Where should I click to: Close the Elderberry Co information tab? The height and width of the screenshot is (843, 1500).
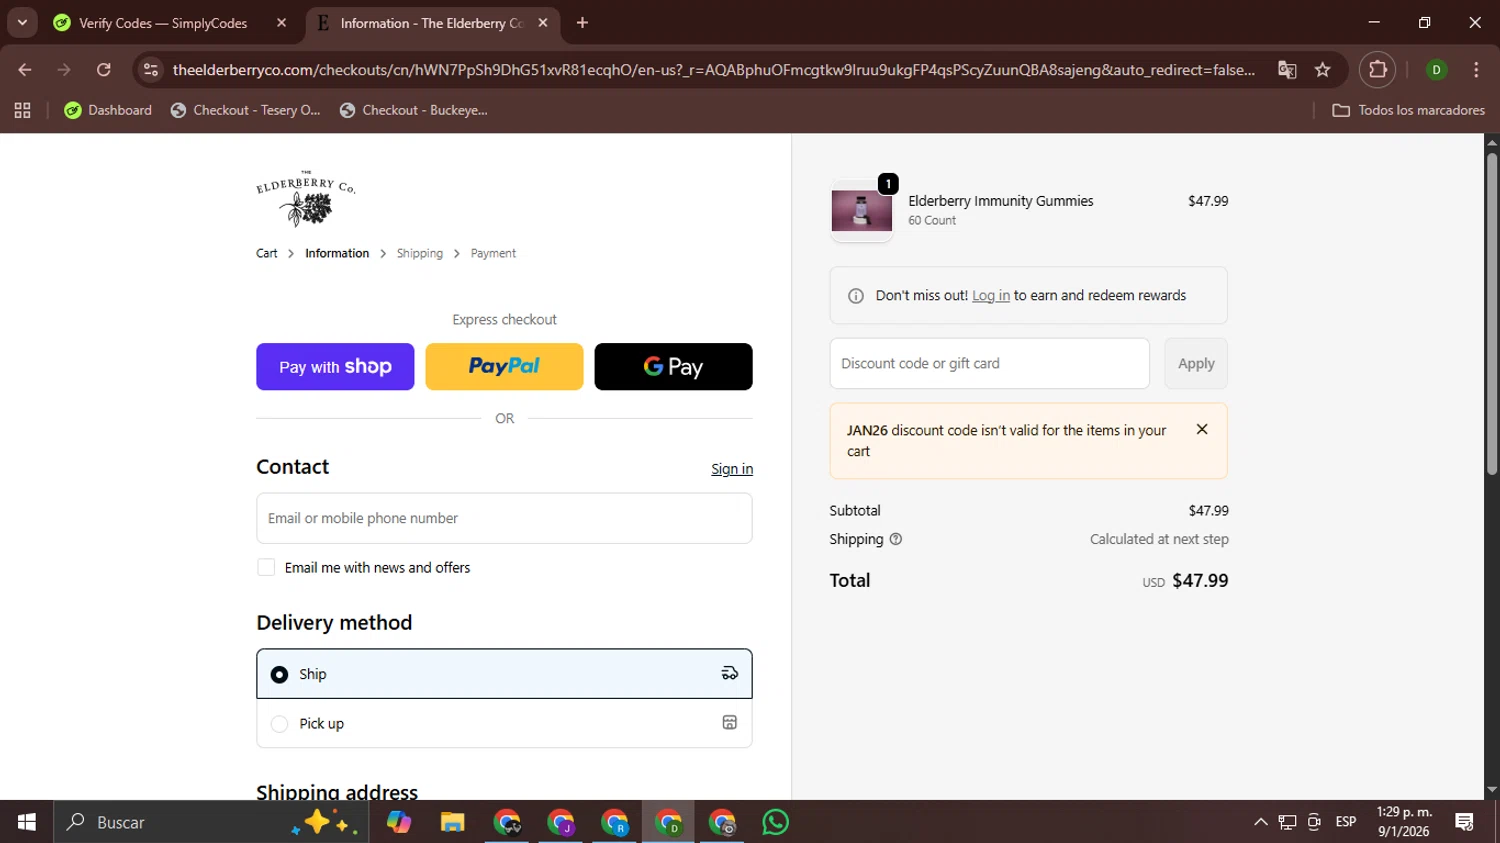(543, 23)
